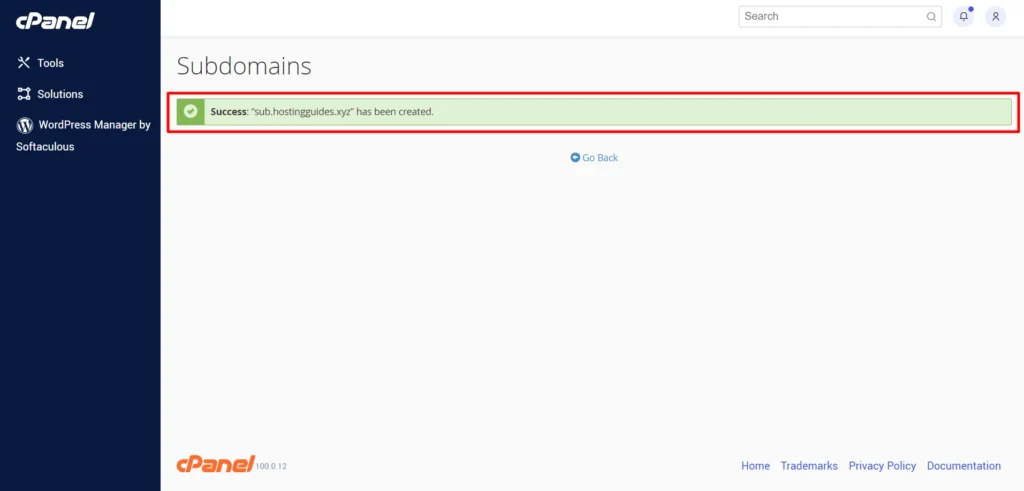Click the footer cPanel logo
This screenshot has height=491, width=1024.
[215, 464]
